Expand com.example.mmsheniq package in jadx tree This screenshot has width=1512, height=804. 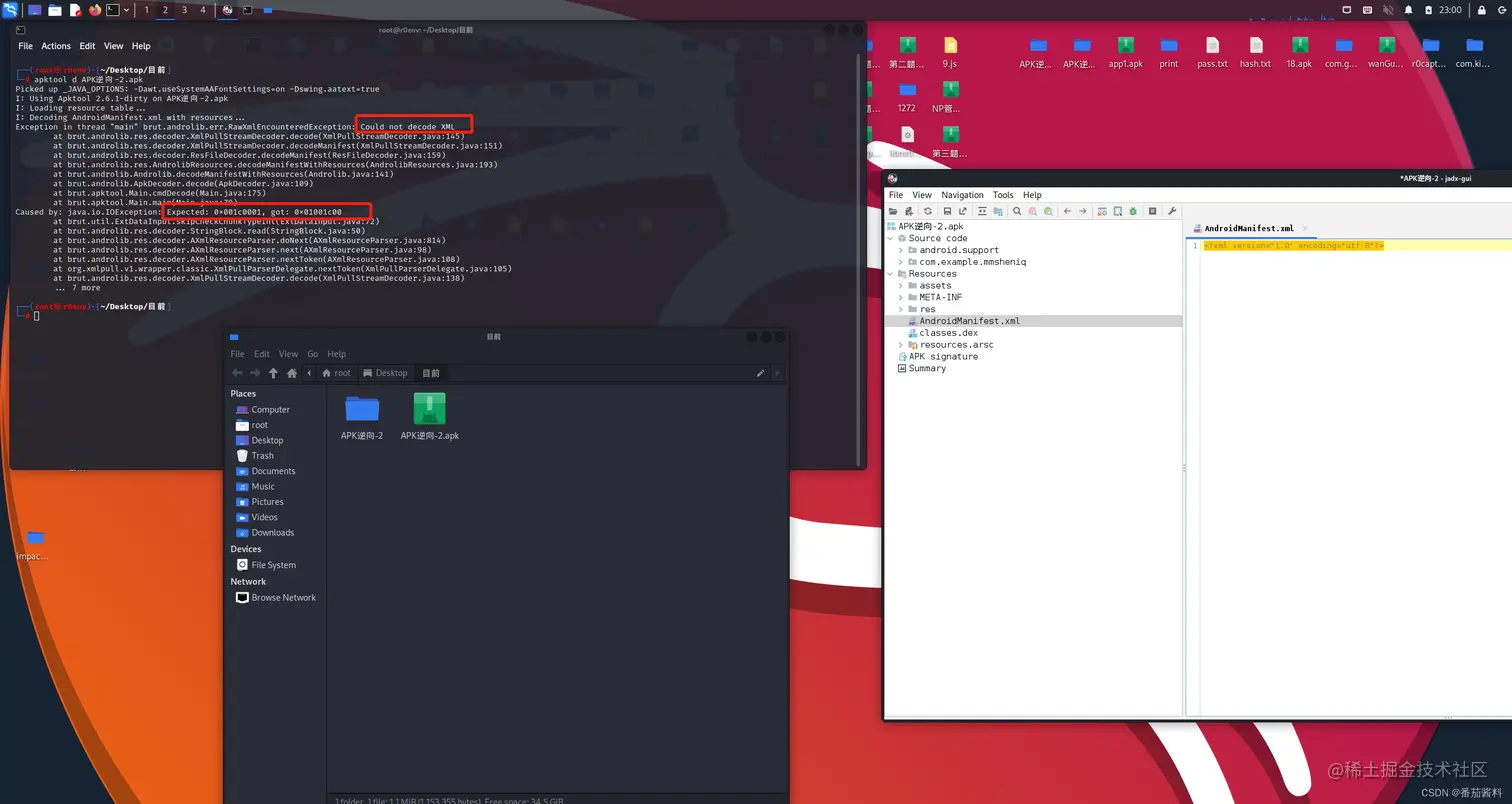(x=901, y=262)
